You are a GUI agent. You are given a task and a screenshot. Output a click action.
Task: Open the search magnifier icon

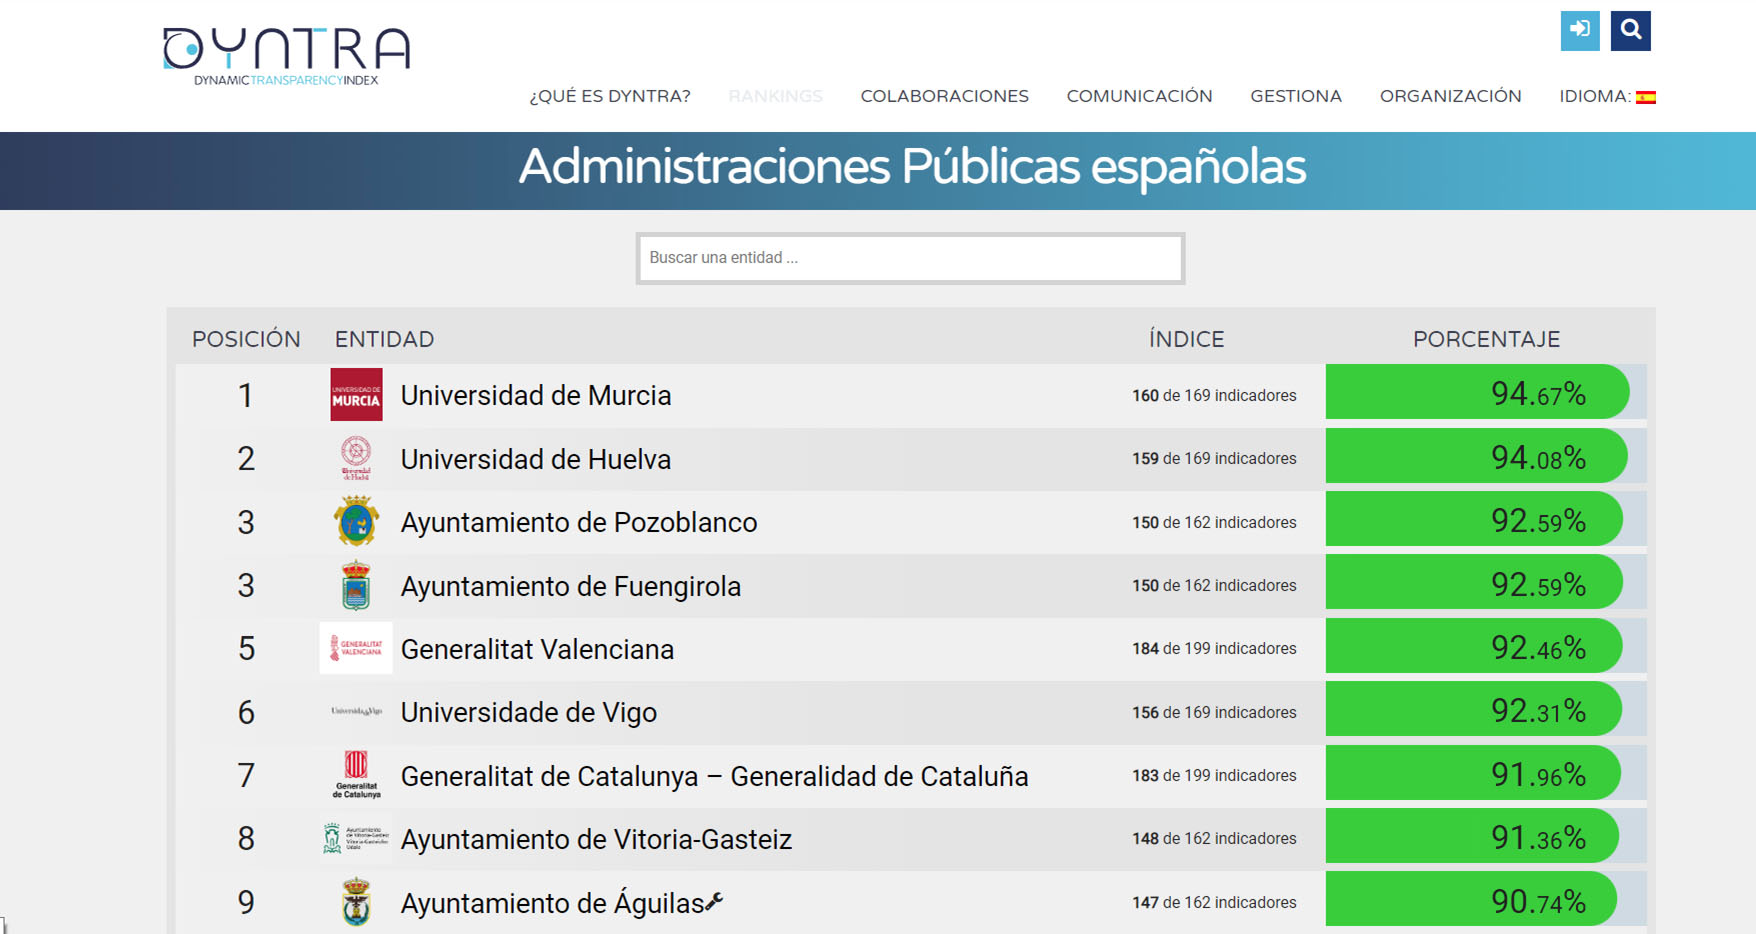point(1631,30)
